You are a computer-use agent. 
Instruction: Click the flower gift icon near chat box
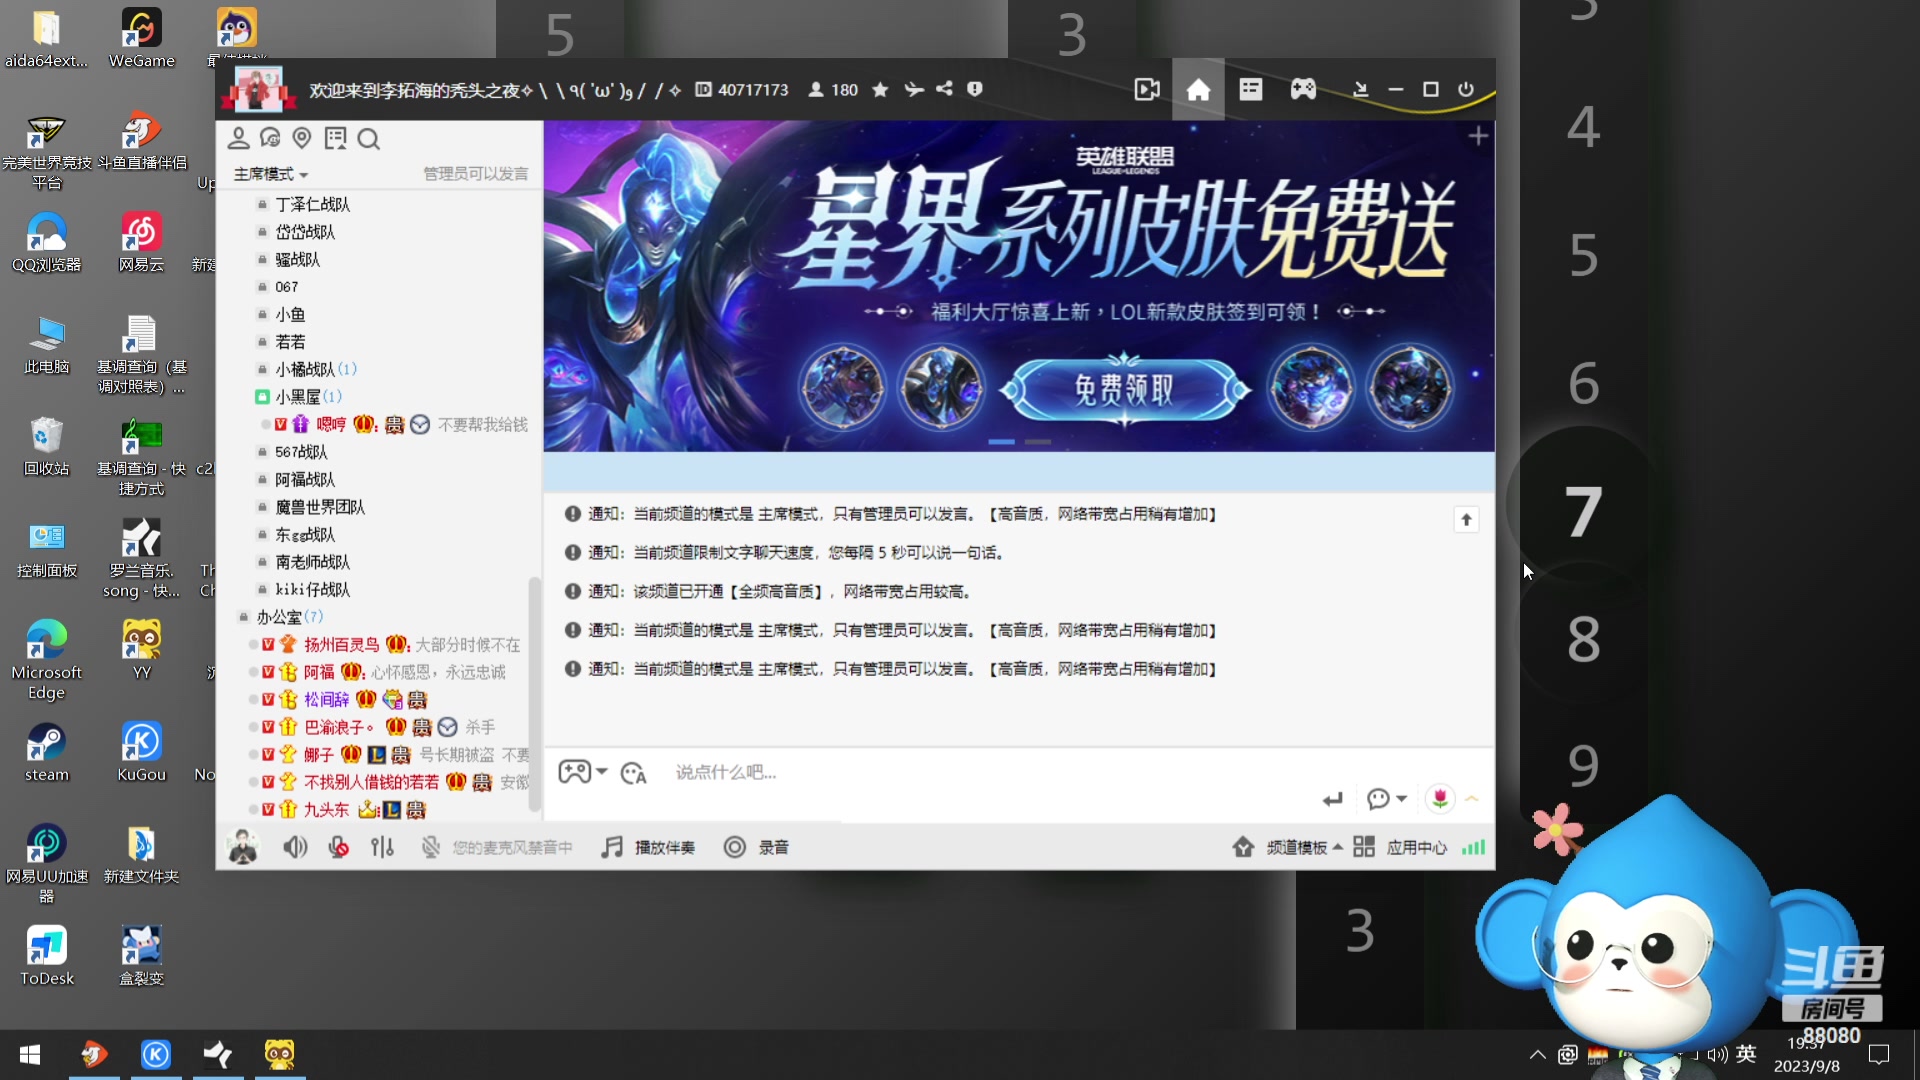coord(1440,798)
